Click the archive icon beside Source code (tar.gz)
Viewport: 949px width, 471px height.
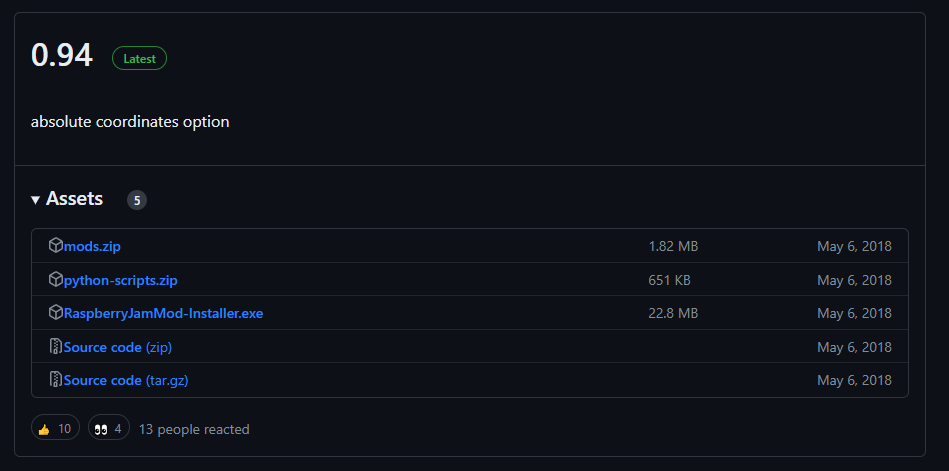pos(56,380)
